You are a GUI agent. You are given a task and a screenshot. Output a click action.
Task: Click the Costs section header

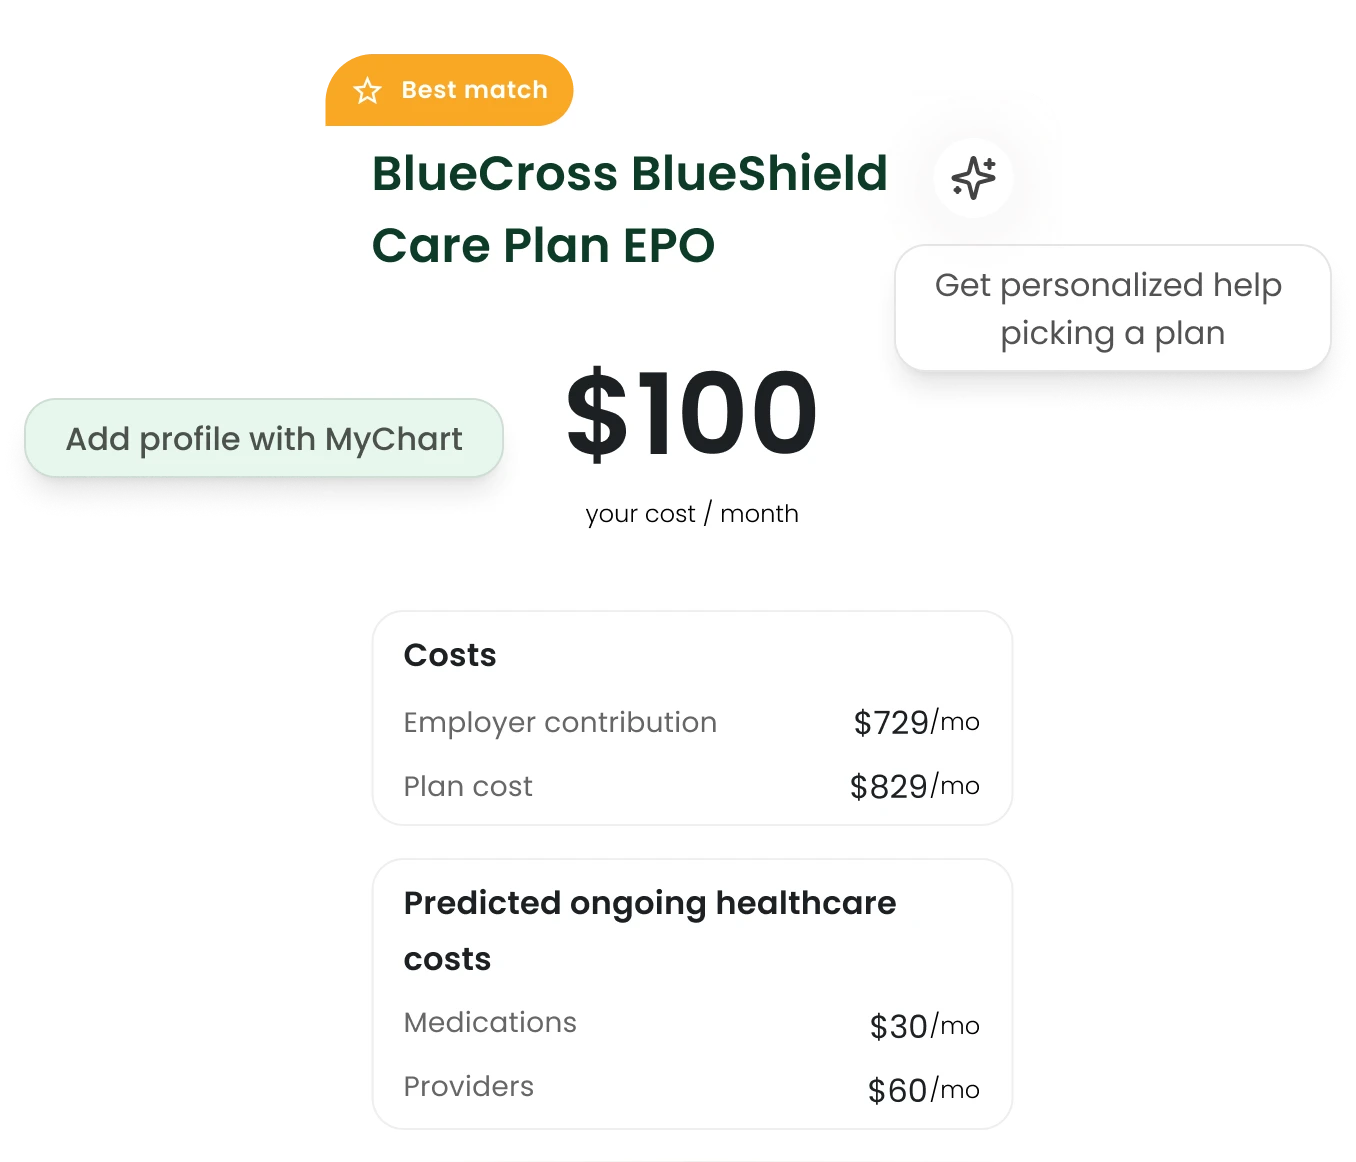[x=449, y=655]
